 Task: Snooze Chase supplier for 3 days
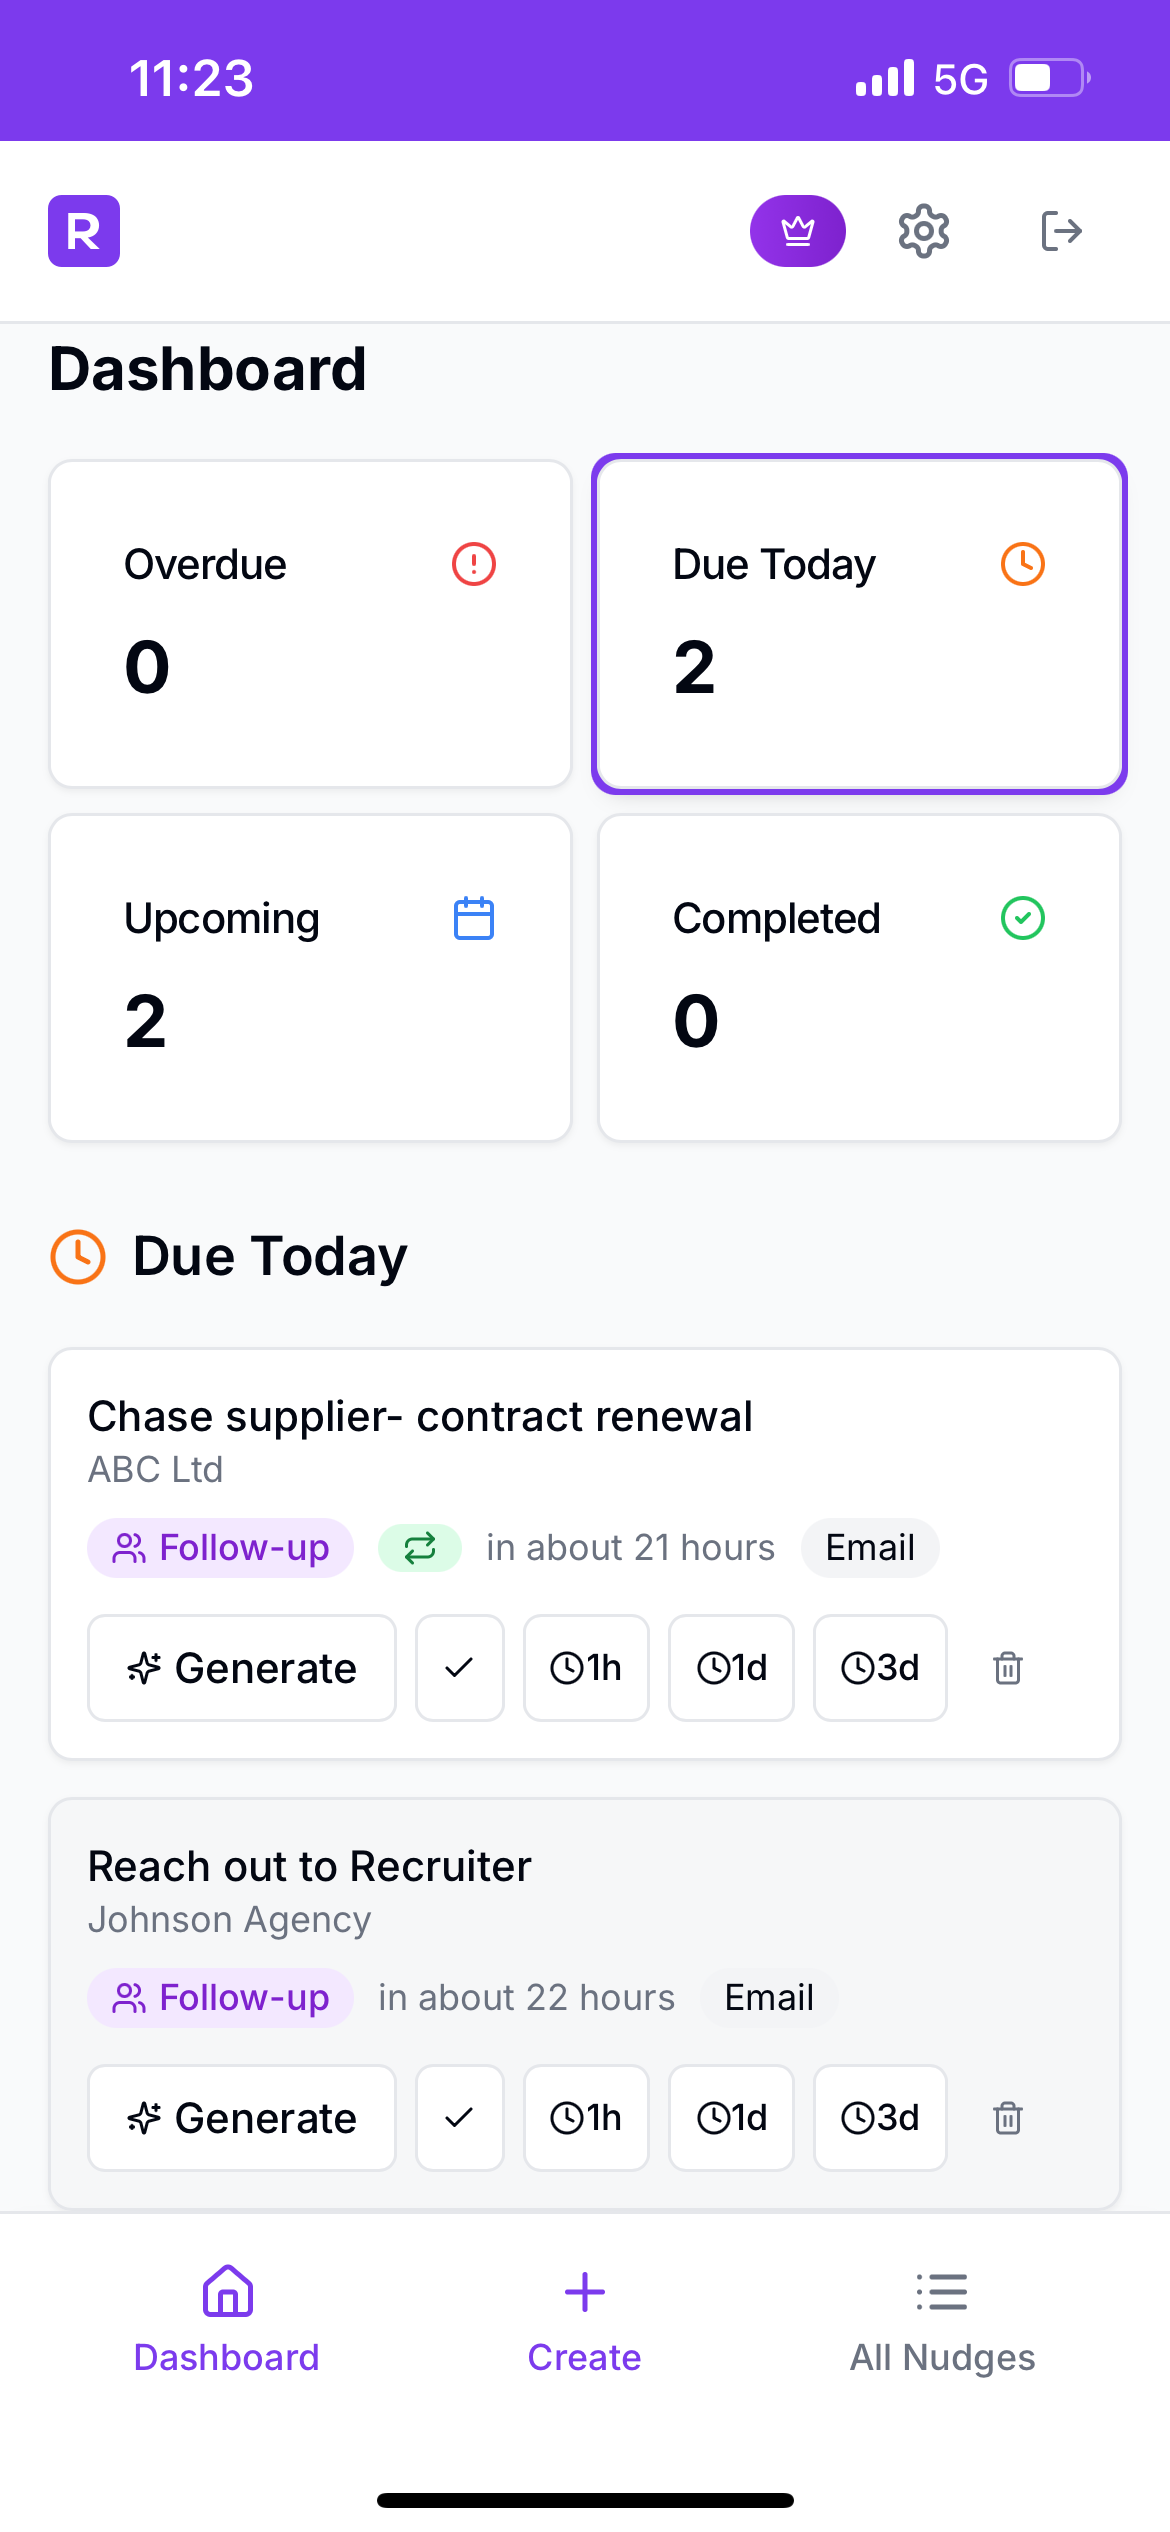coord(879,1668)
